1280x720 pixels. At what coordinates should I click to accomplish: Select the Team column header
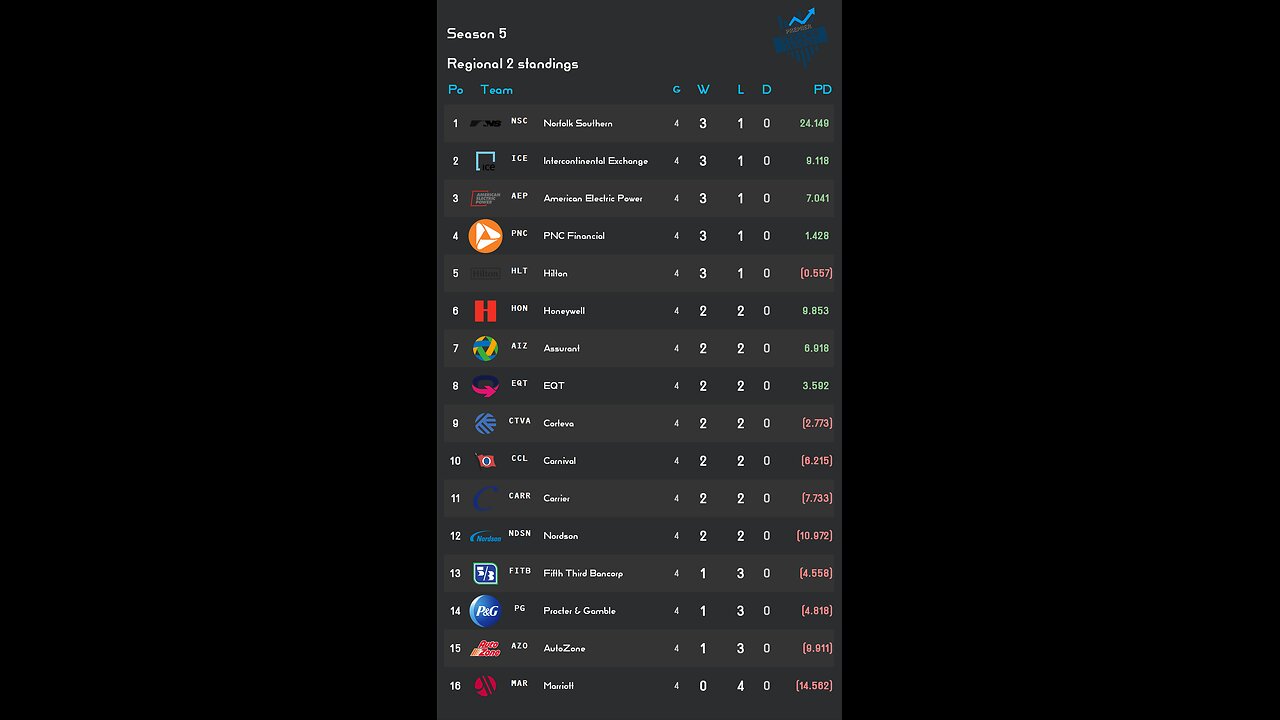pos(496,90)
